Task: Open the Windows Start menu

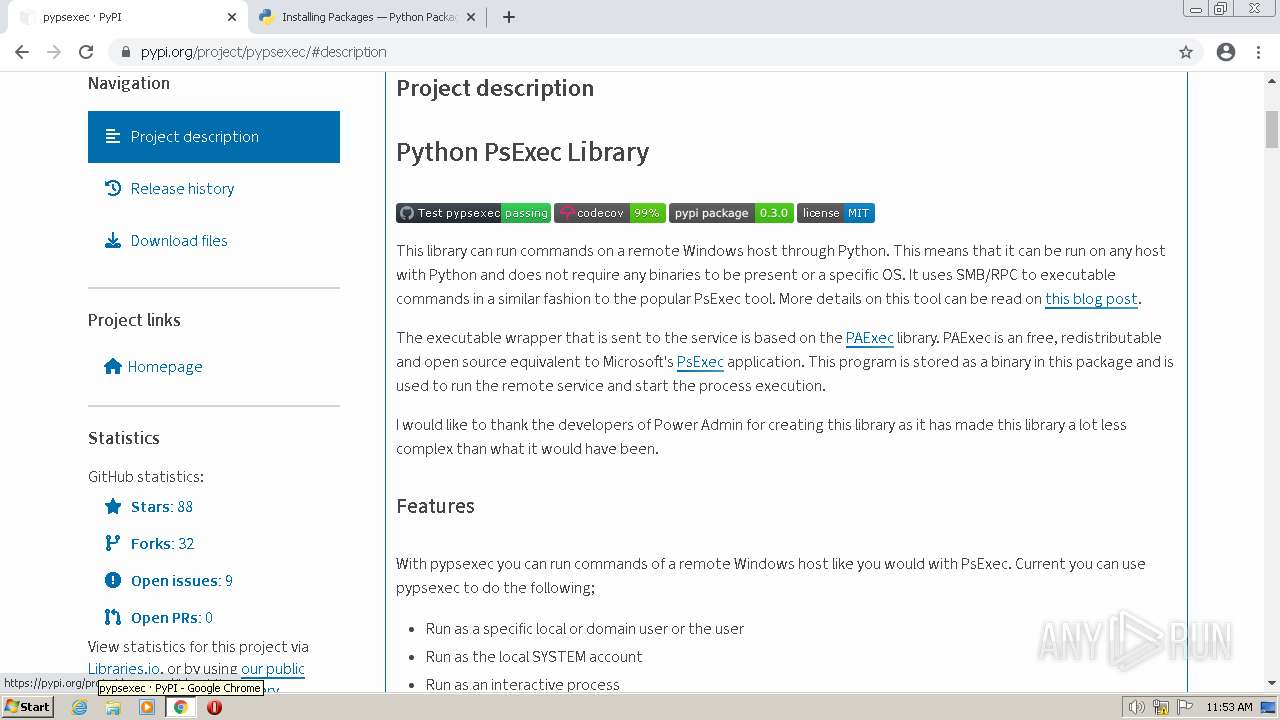Action: 27,706
